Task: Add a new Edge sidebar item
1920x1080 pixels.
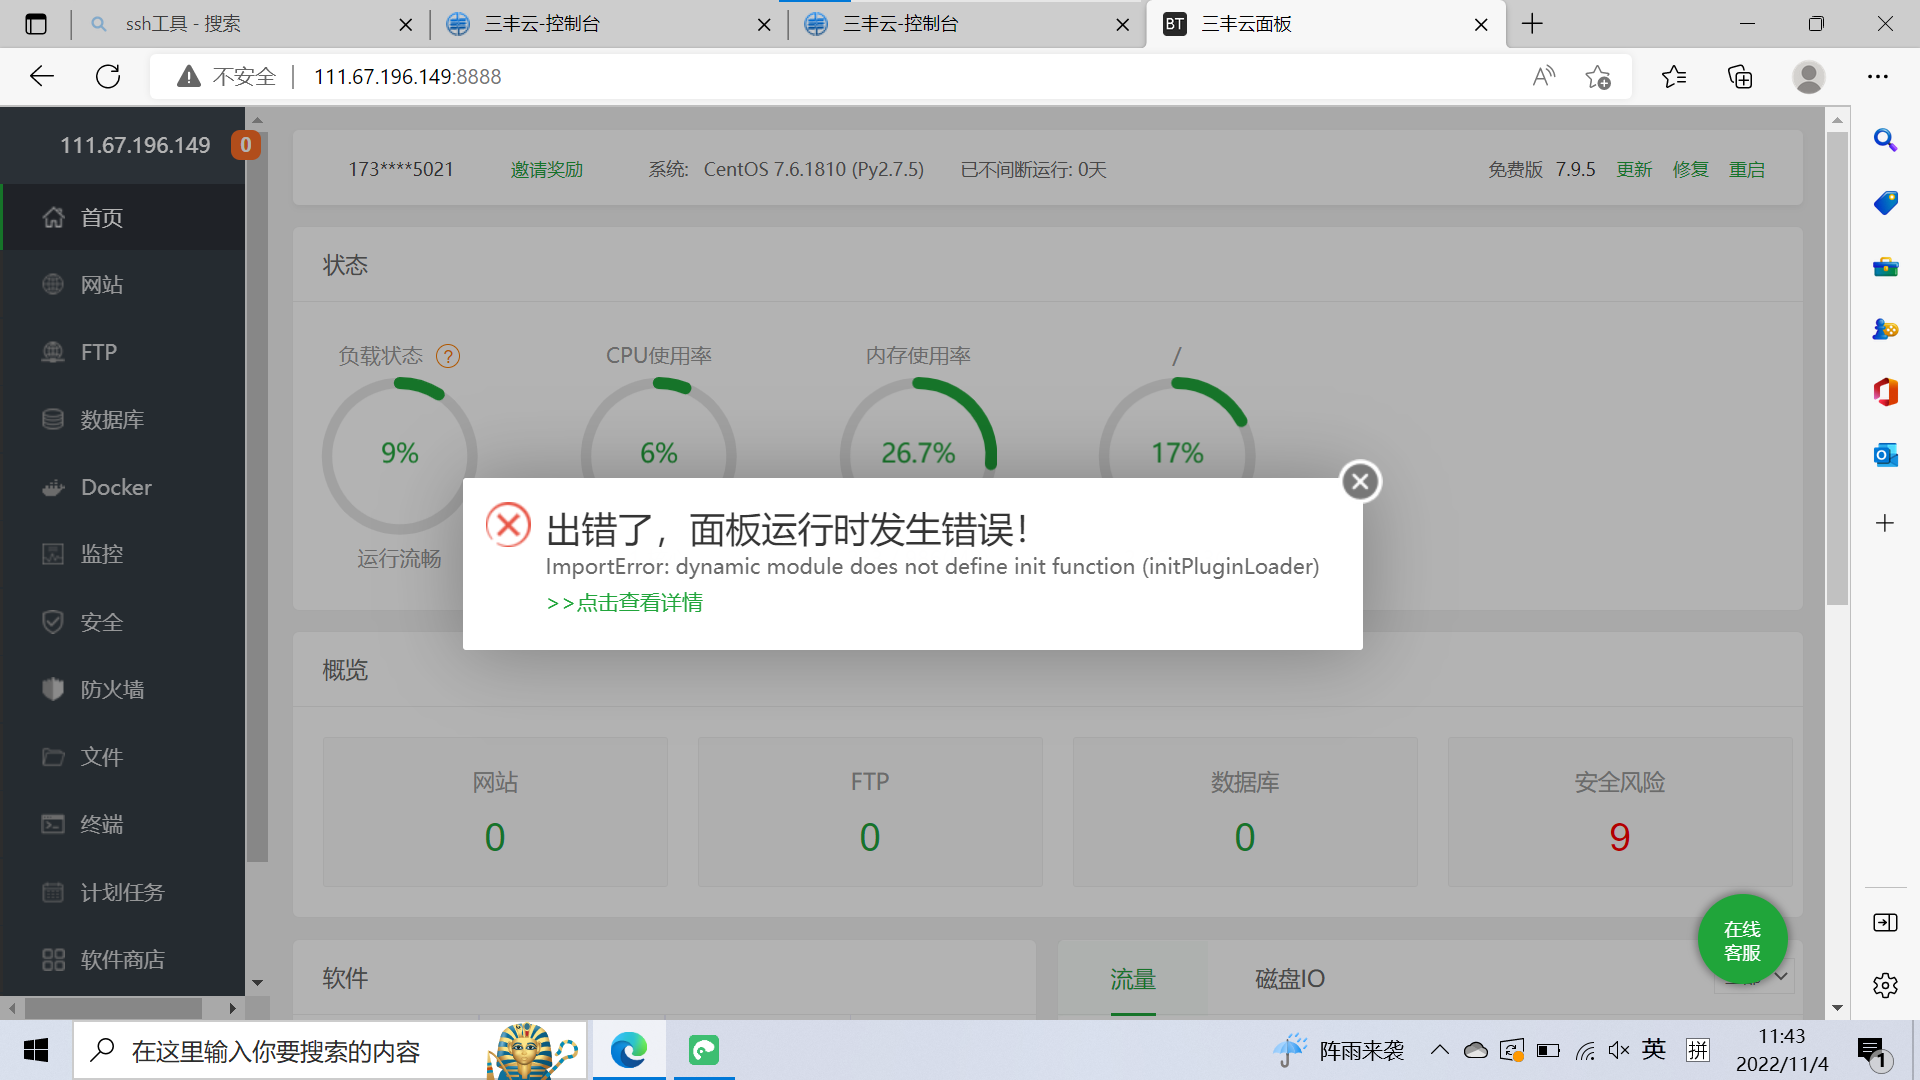Action: pyautogui.click(x=1885, y=523)
